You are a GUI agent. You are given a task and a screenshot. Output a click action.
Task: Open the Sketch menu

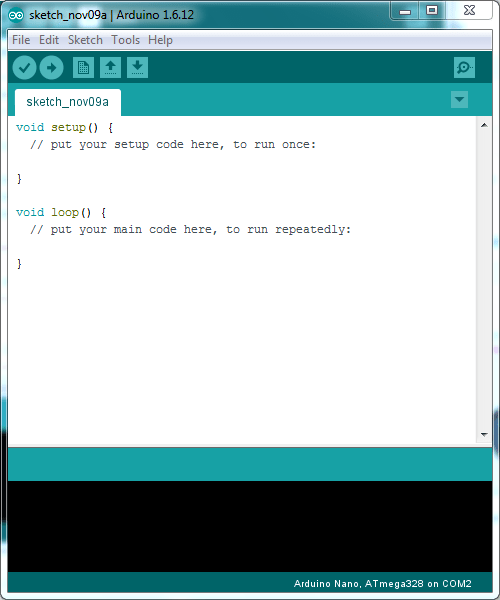[x=85, y=40]
